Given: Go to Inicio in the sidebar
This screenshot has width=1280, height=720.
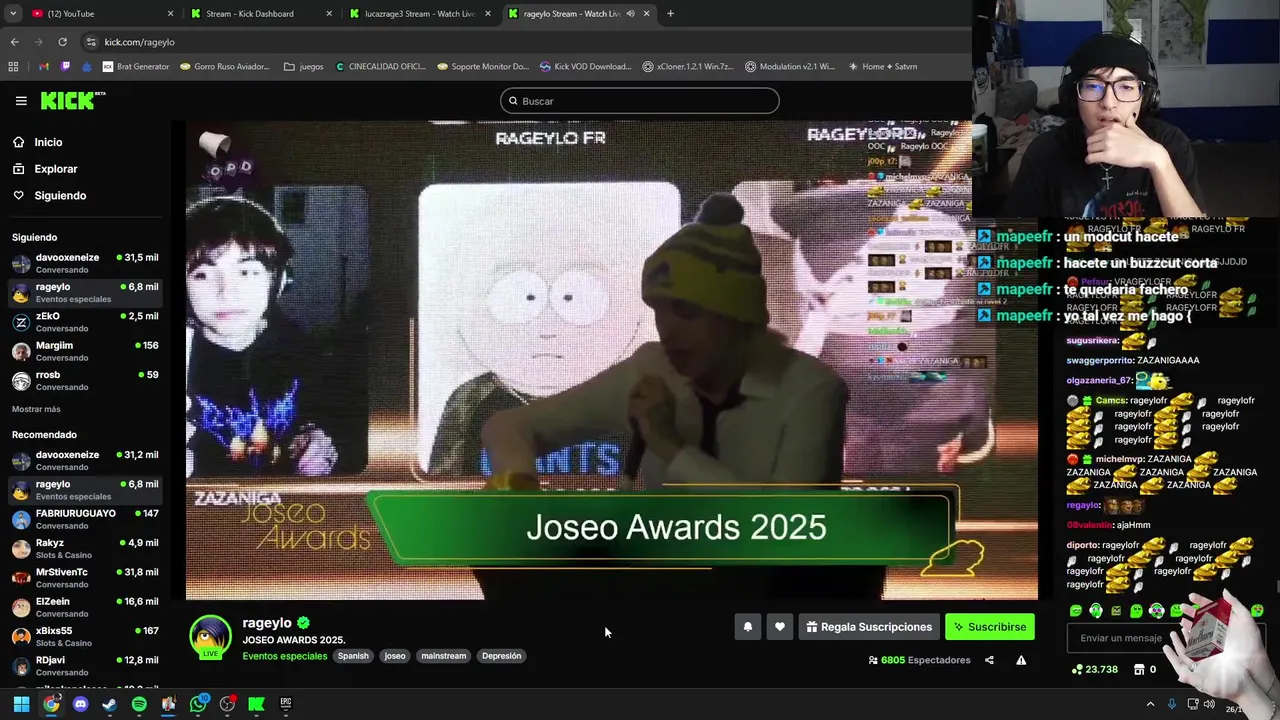Looking at the screenshot, I should pos(48,142).
